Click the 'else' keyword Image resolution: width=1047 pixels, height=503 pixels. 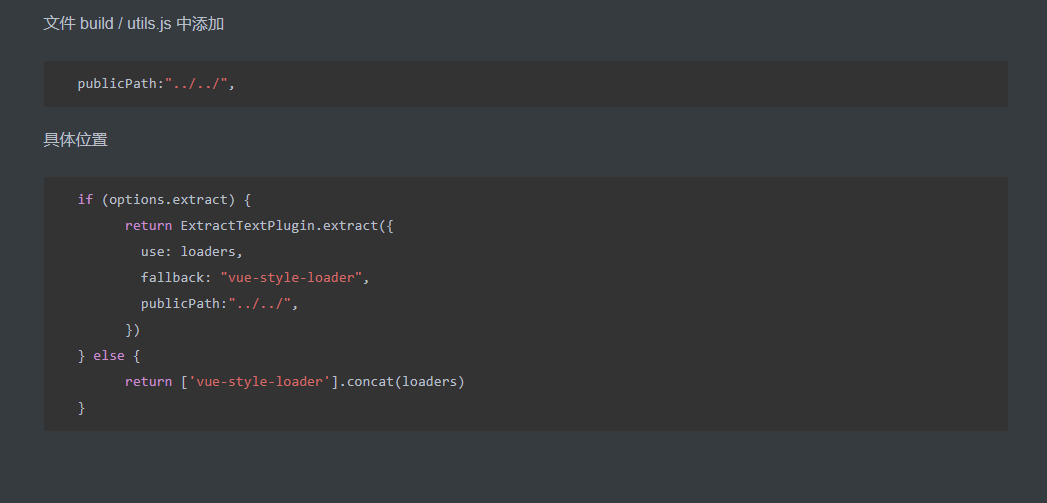109,356
